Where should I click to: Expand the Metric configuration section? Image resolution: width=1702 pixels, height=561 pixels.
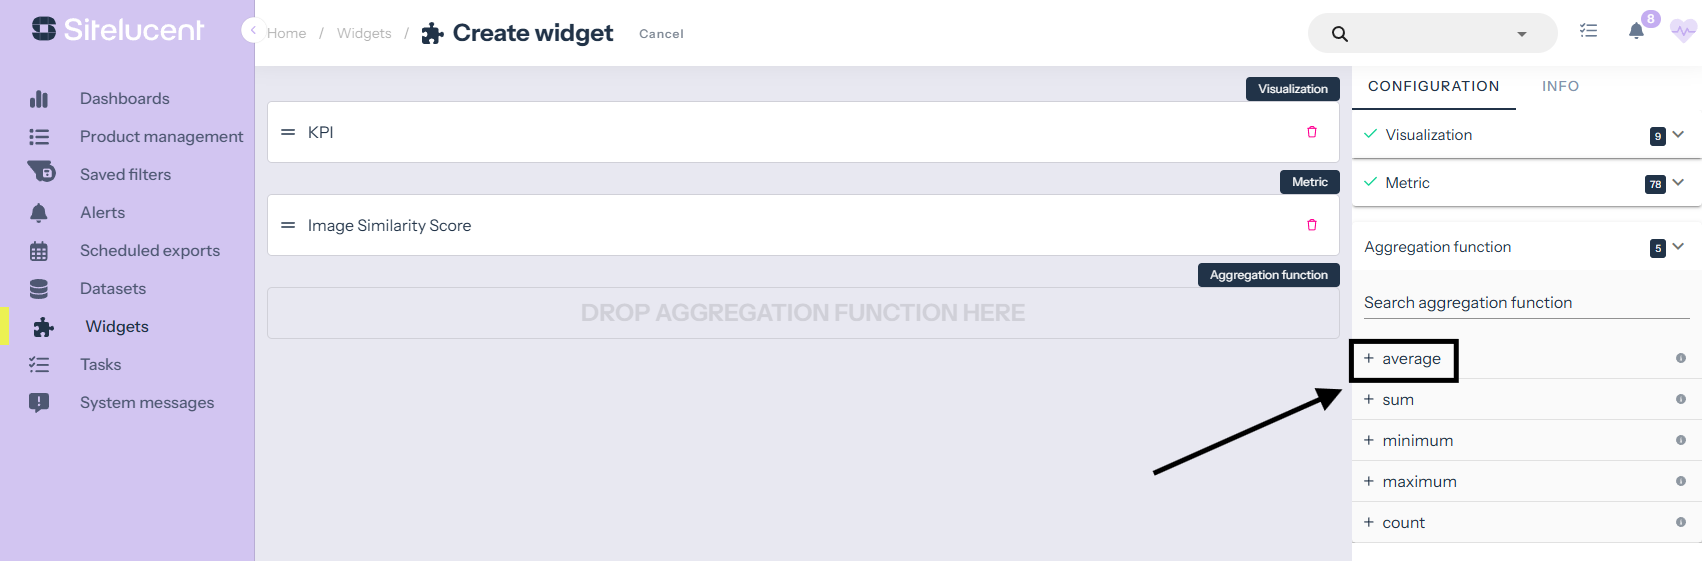1678,182
